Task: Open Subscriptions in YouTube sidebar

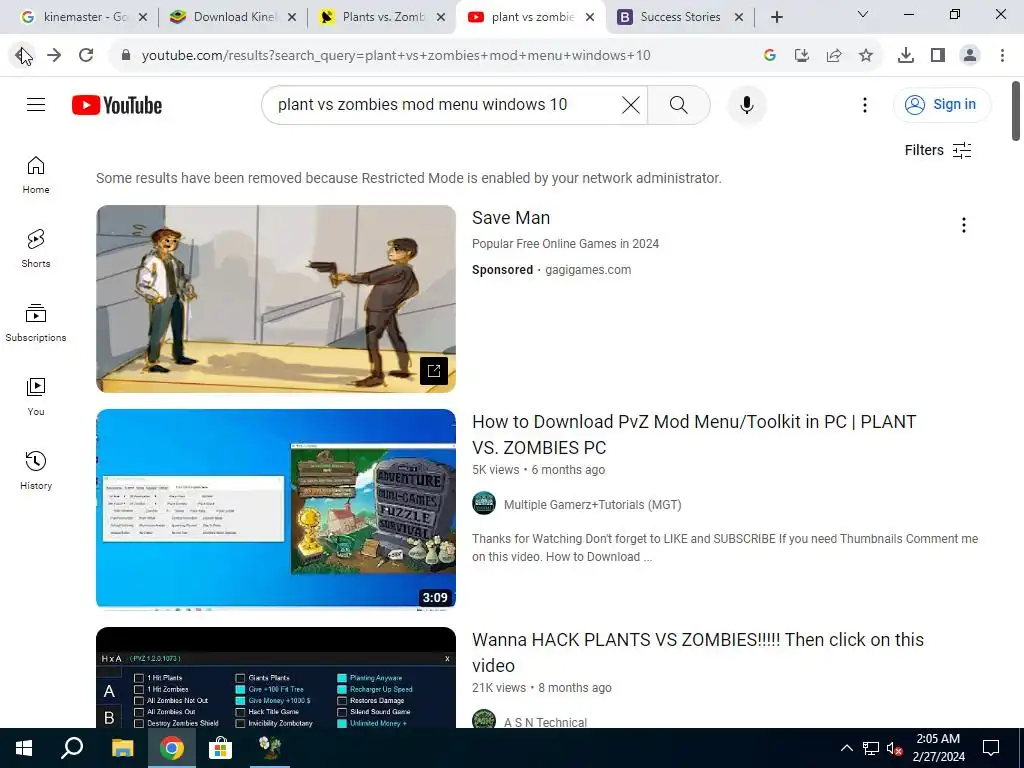Action: coord(36,323)
